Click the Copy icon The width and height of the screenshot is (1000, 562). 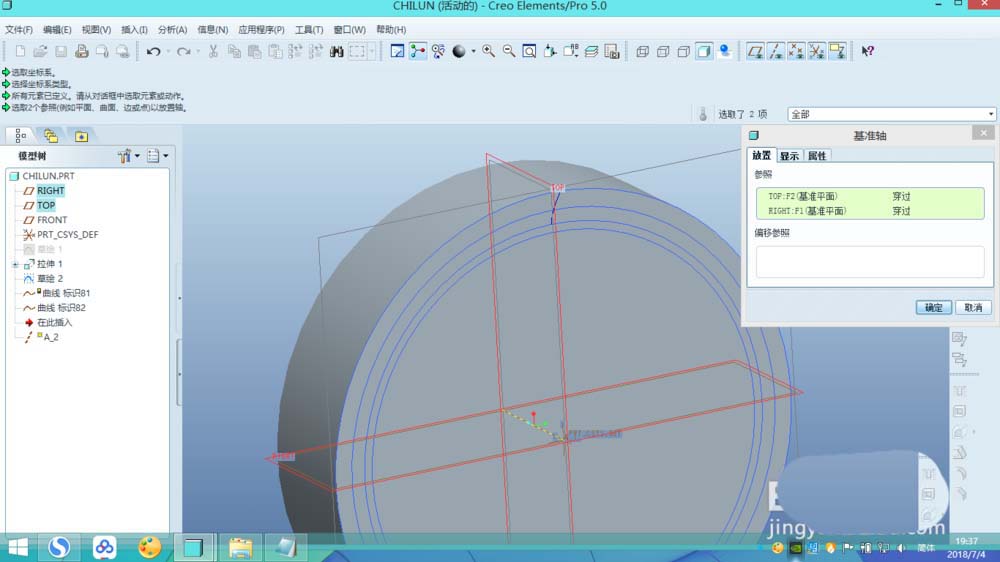[234, 51]
